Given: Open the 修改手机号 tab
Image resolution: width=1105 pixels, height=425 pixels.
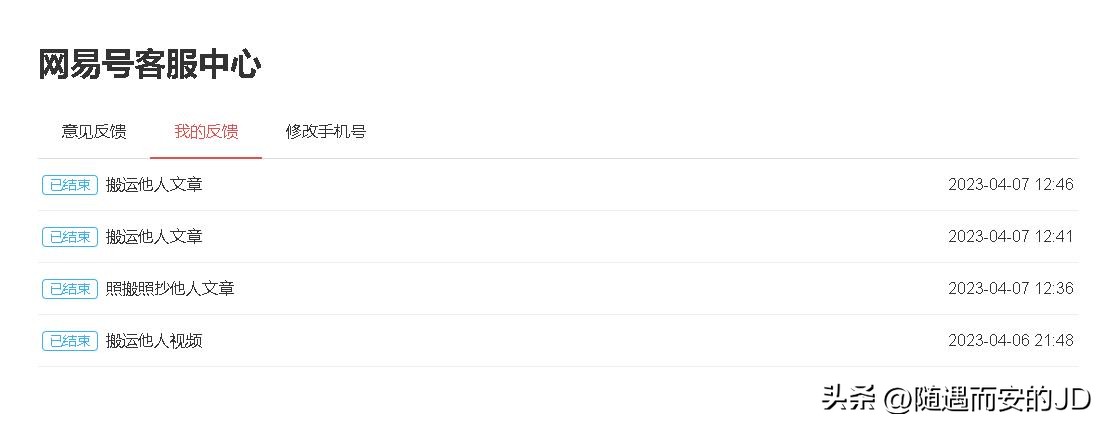Looking at the screenshot, I should click(x=326, y=132).
